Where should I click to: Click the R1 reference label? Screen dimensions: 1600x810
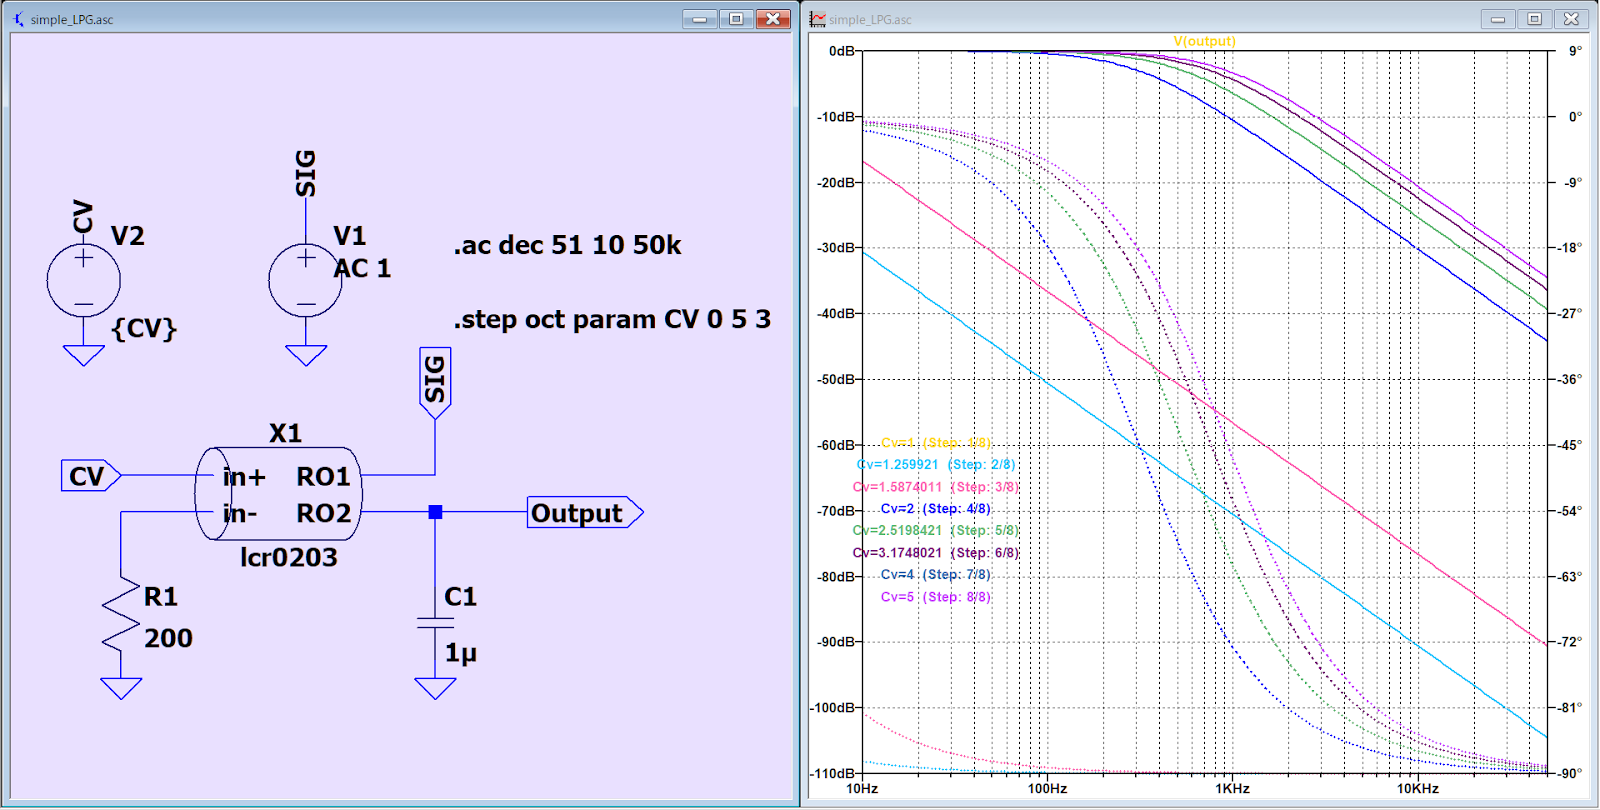[x=161, y=597]
